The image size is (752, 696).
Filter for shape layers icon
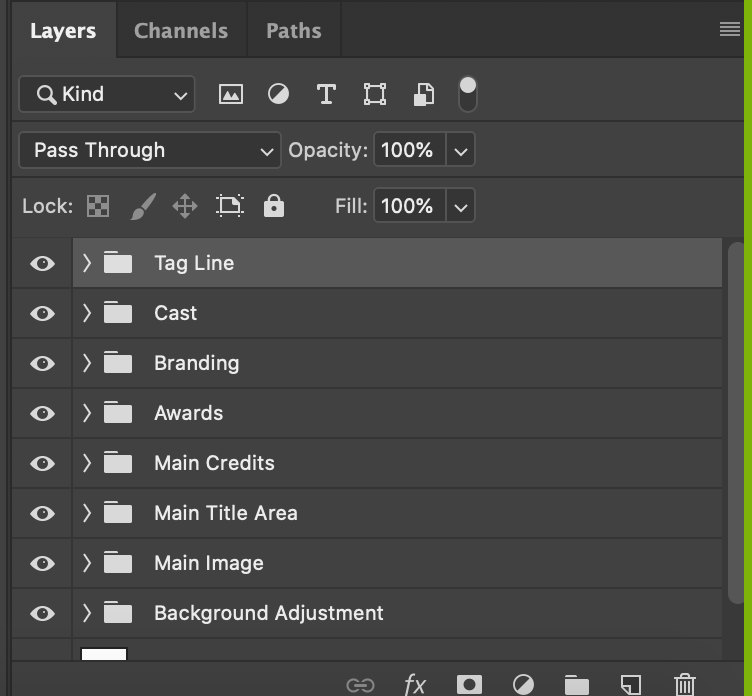375,94
